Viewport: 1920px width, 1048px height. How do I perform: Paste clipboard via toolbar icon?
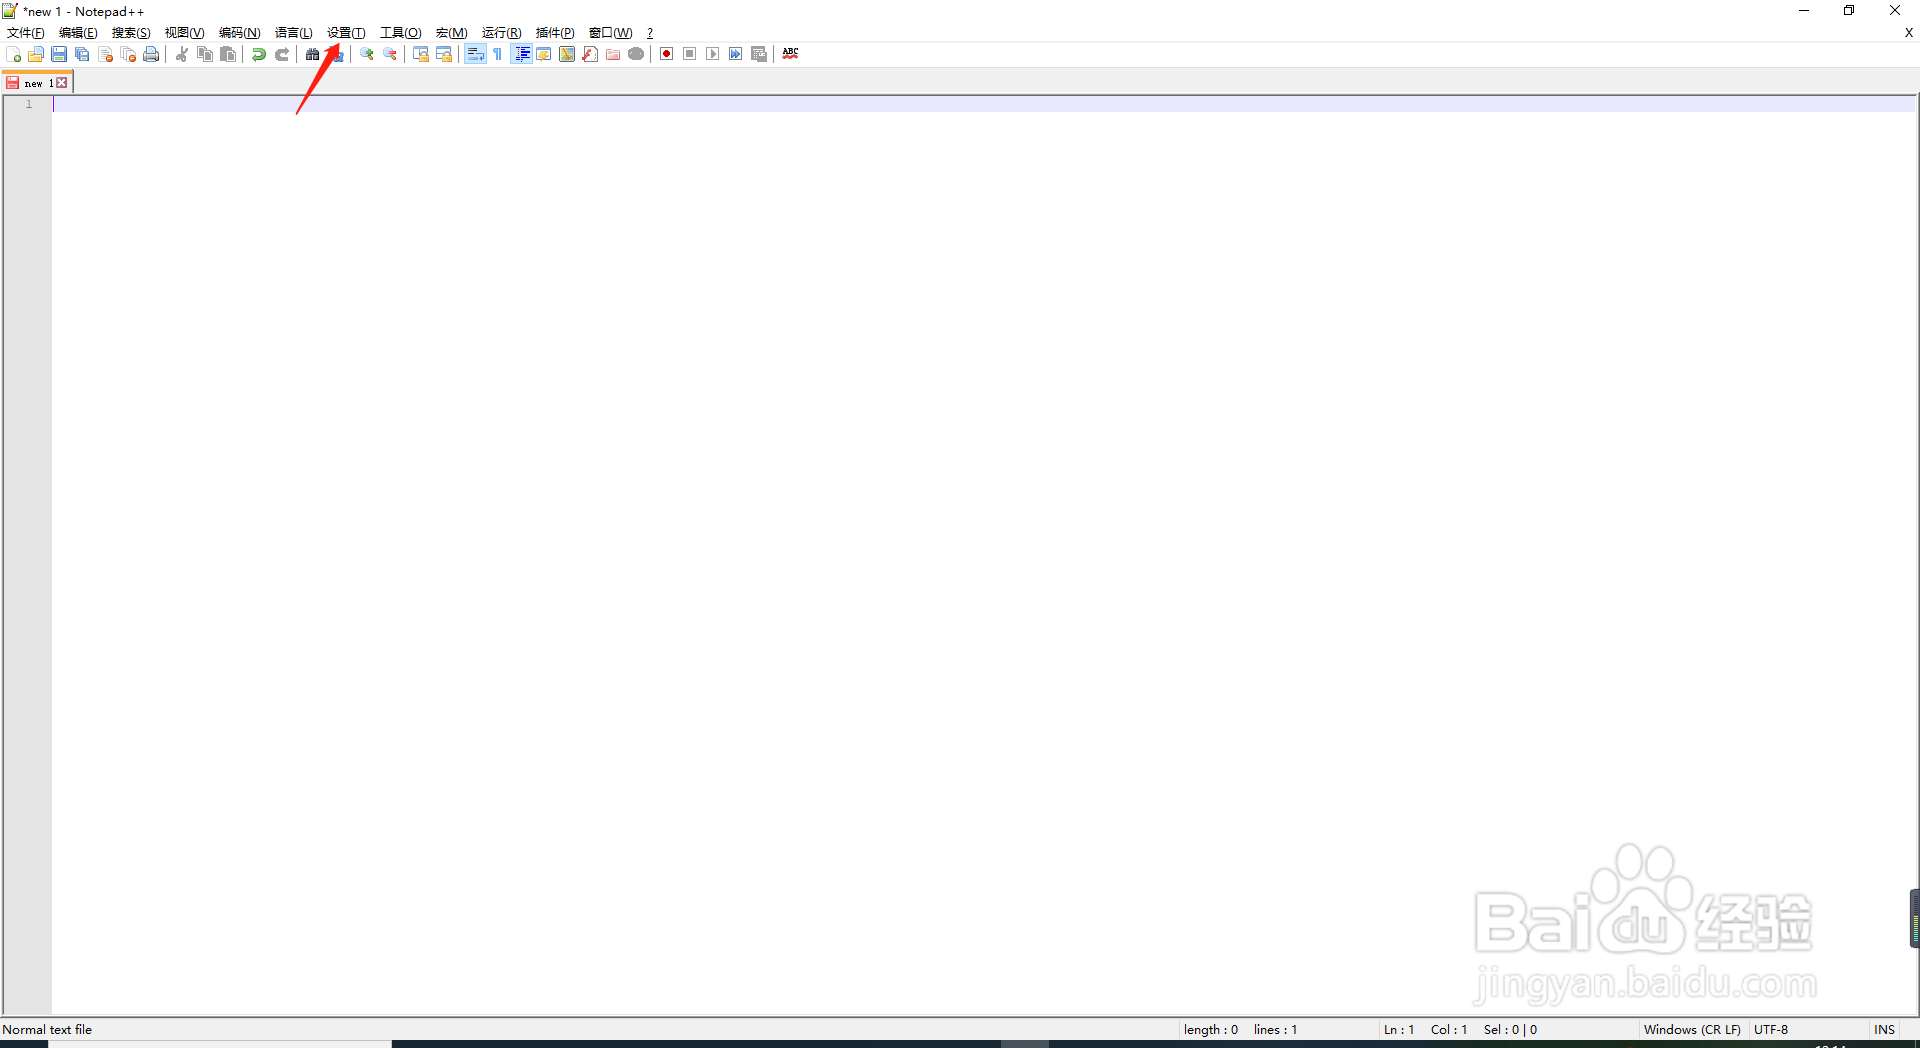point(228,54)
